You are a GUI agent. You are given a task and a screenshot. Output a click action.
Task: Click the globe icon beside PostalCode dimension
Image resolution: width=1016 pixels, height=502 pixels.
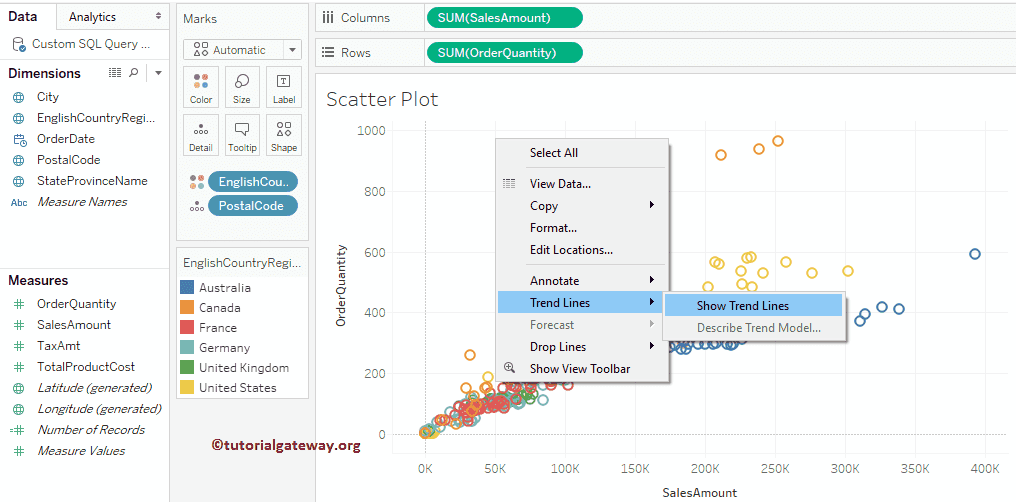pyautogui.click(x=19, y=160)
